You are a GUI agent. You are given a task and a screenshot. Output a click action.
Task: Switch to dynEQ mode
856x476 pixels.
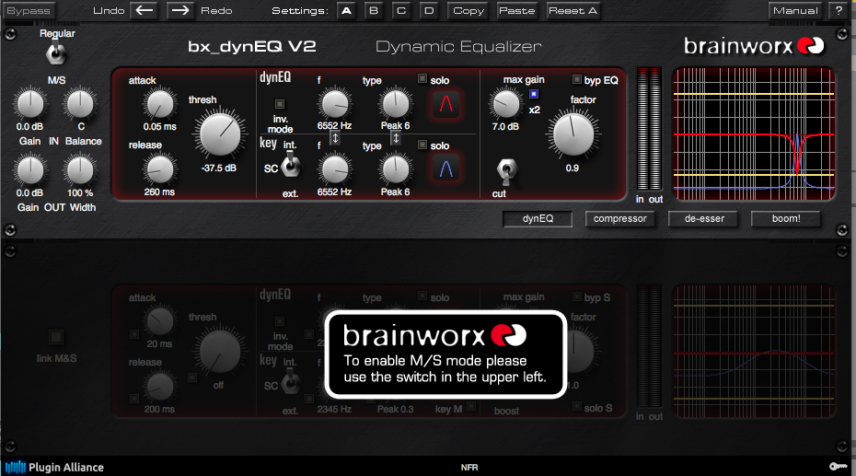click(x=538, y=218)
